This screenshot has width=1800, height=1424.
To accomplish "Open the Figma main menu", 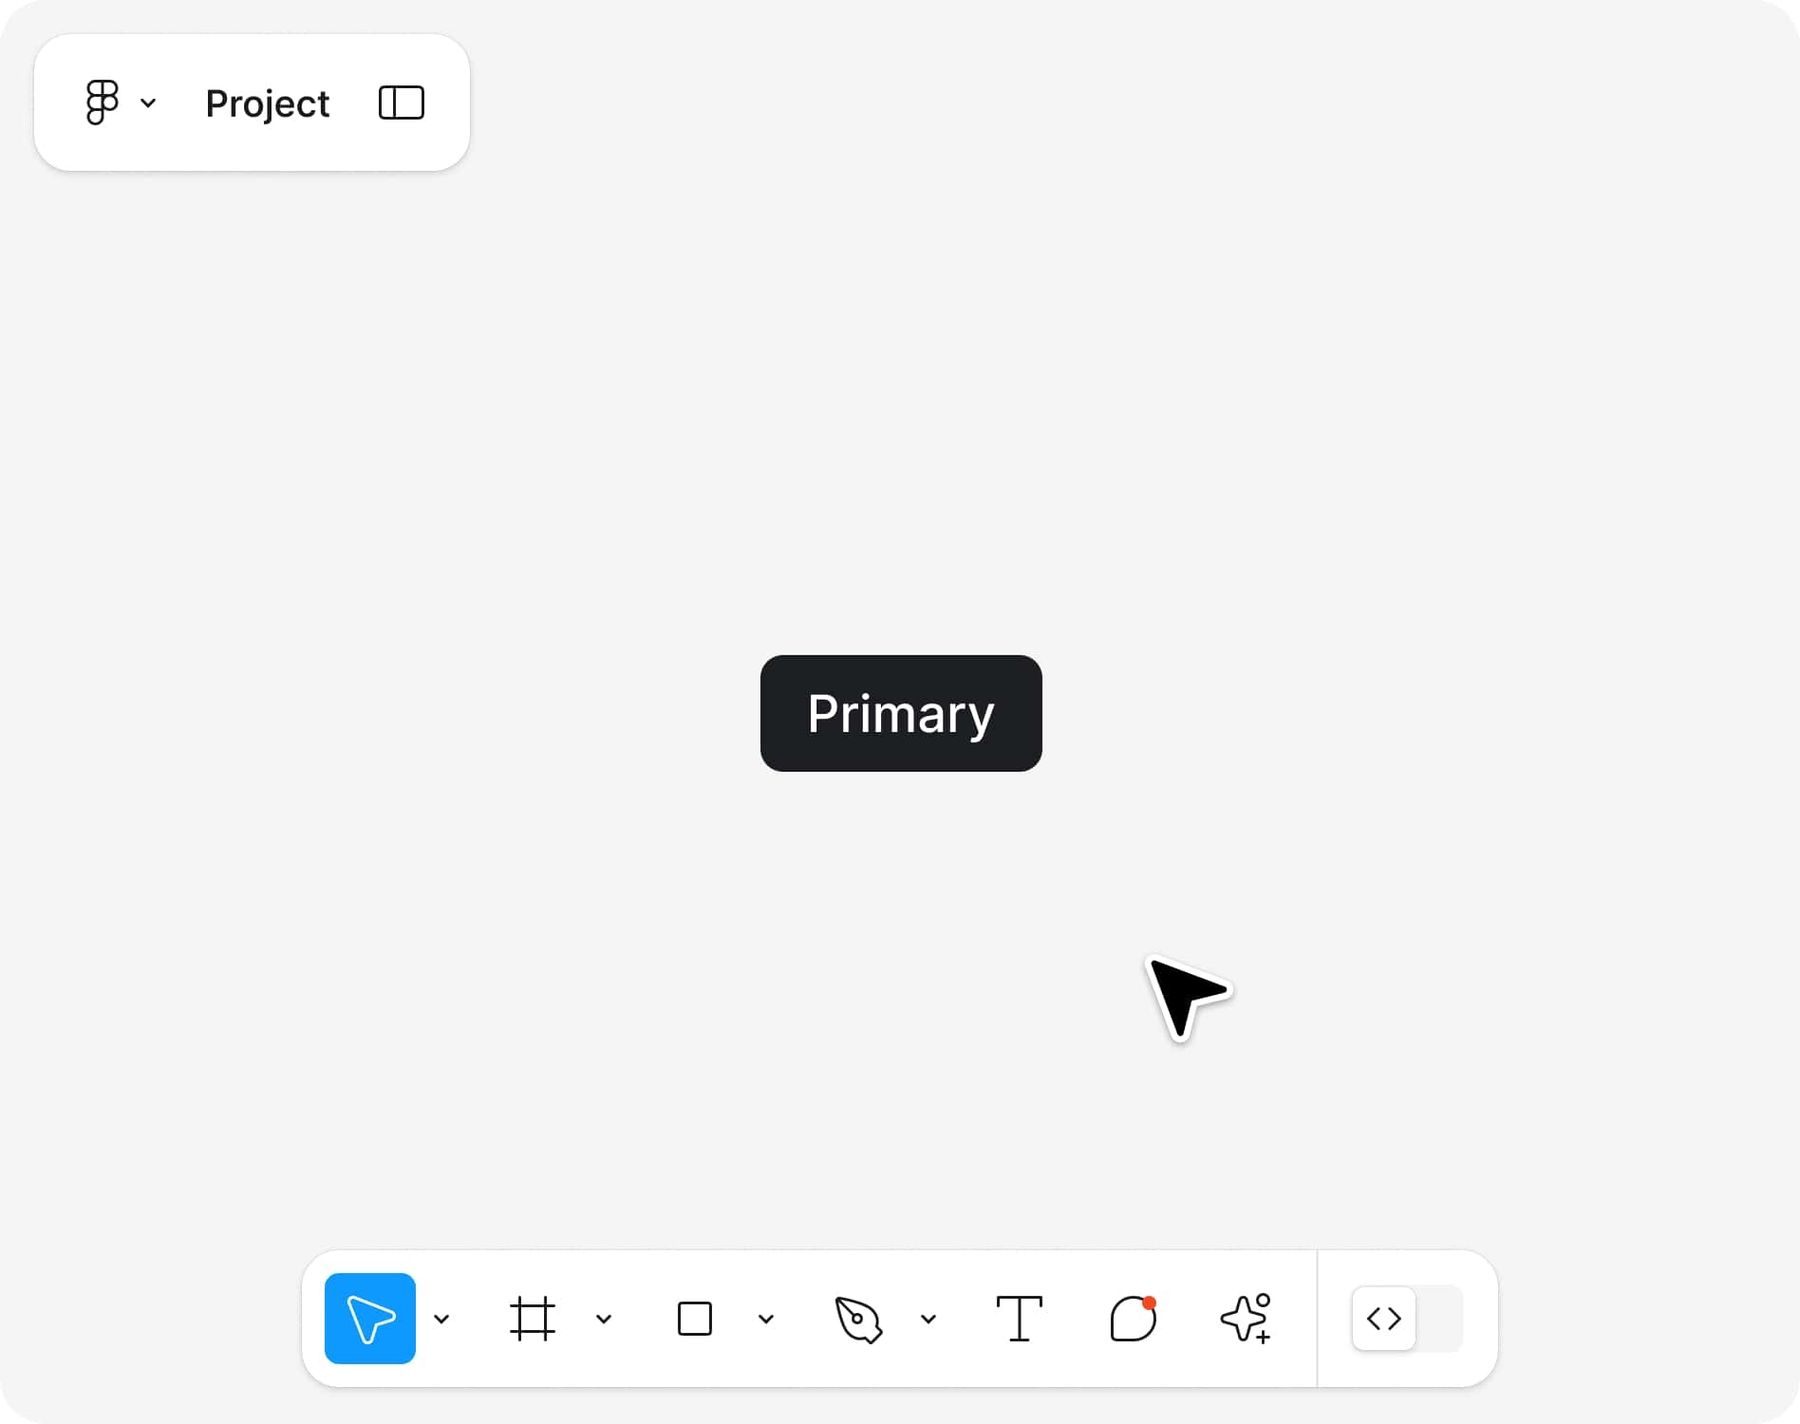I will 148,103.
